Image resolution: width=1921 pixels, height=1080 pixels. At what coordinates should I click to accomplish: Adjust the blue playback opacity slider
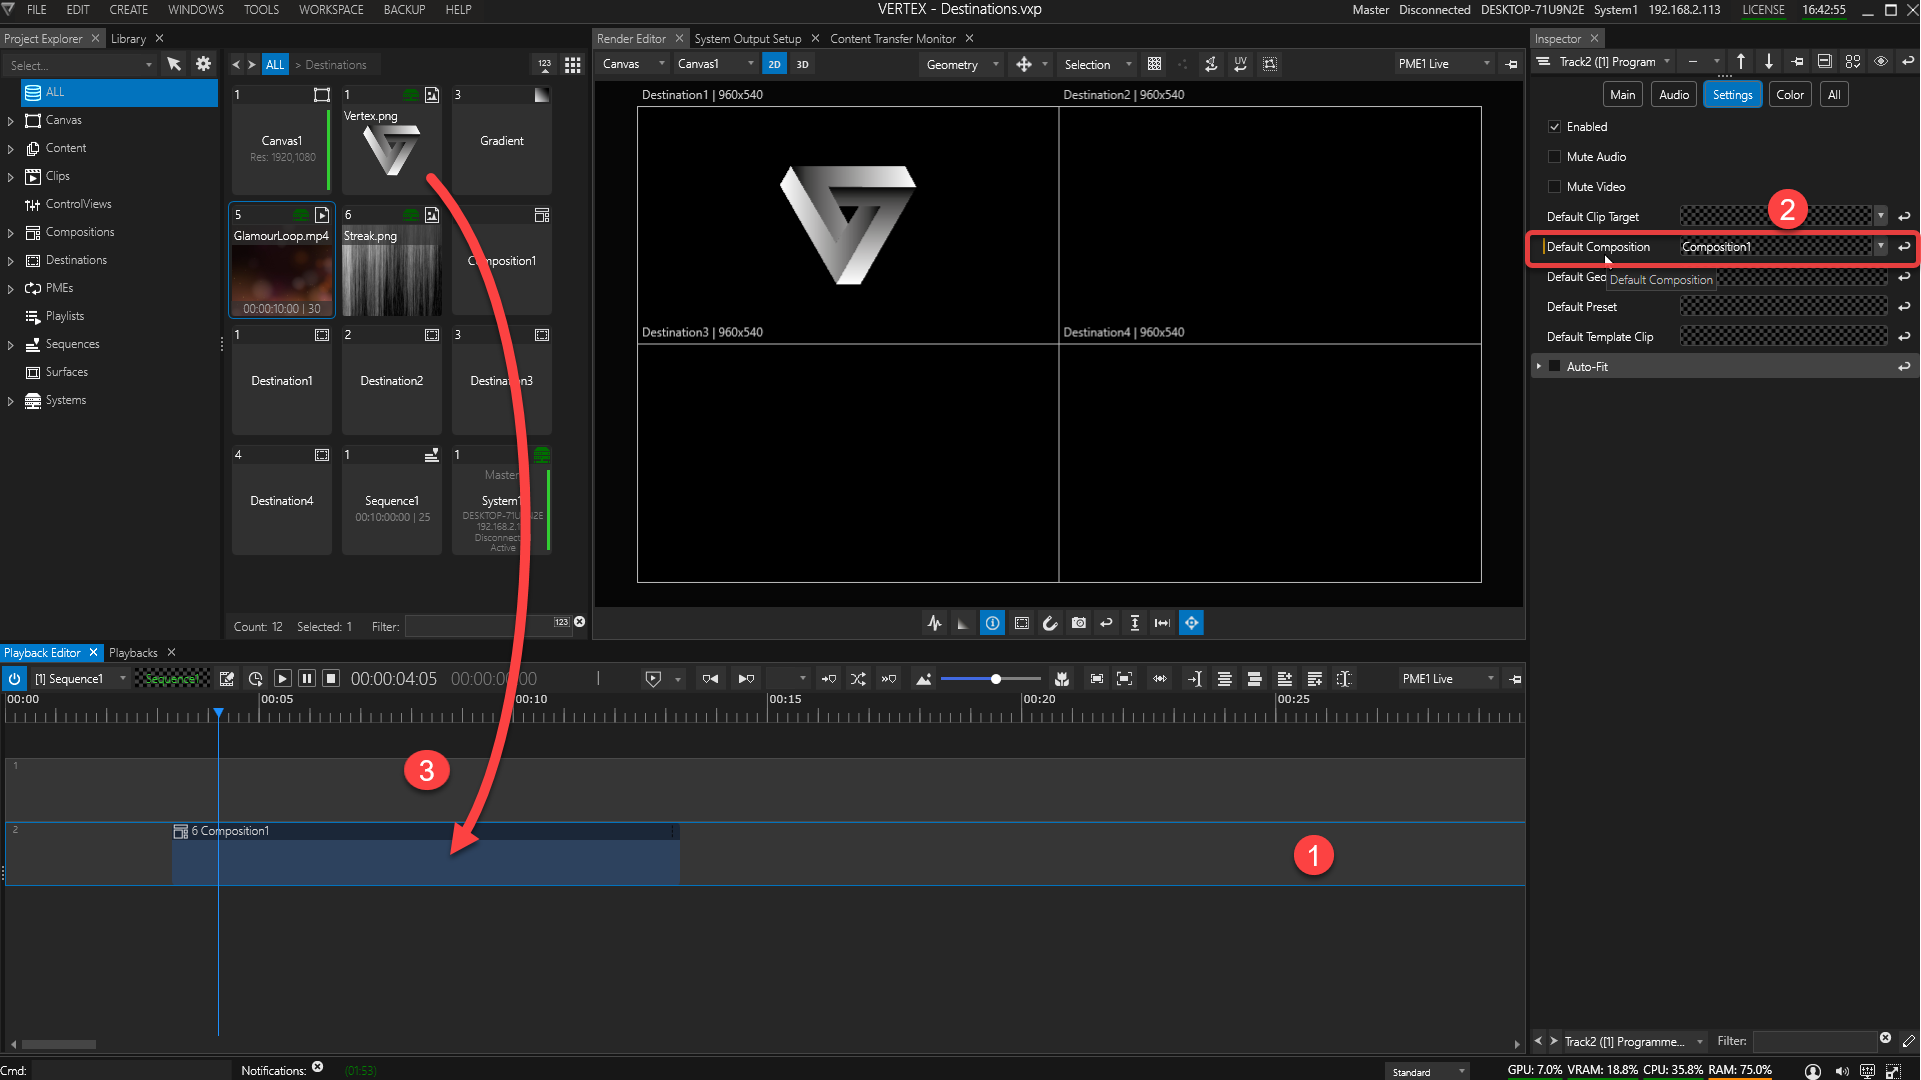coord(995,678)
